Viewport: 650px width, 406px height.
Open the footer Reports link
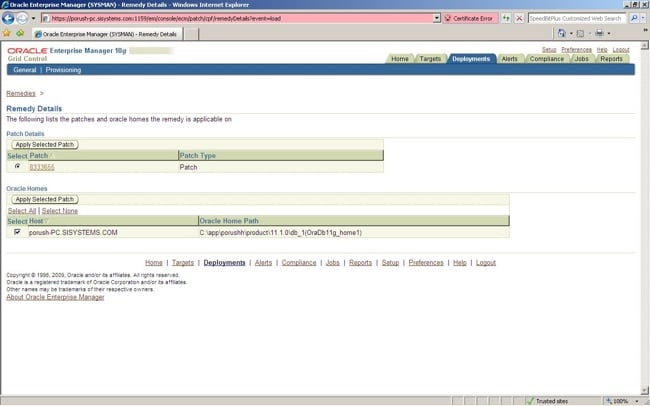point(360,263)
